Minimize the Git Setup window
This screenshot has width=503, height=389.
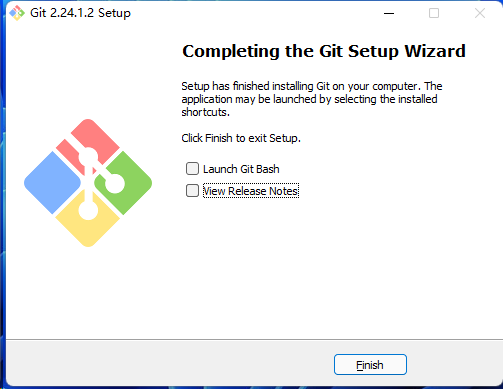coord(389,13)
